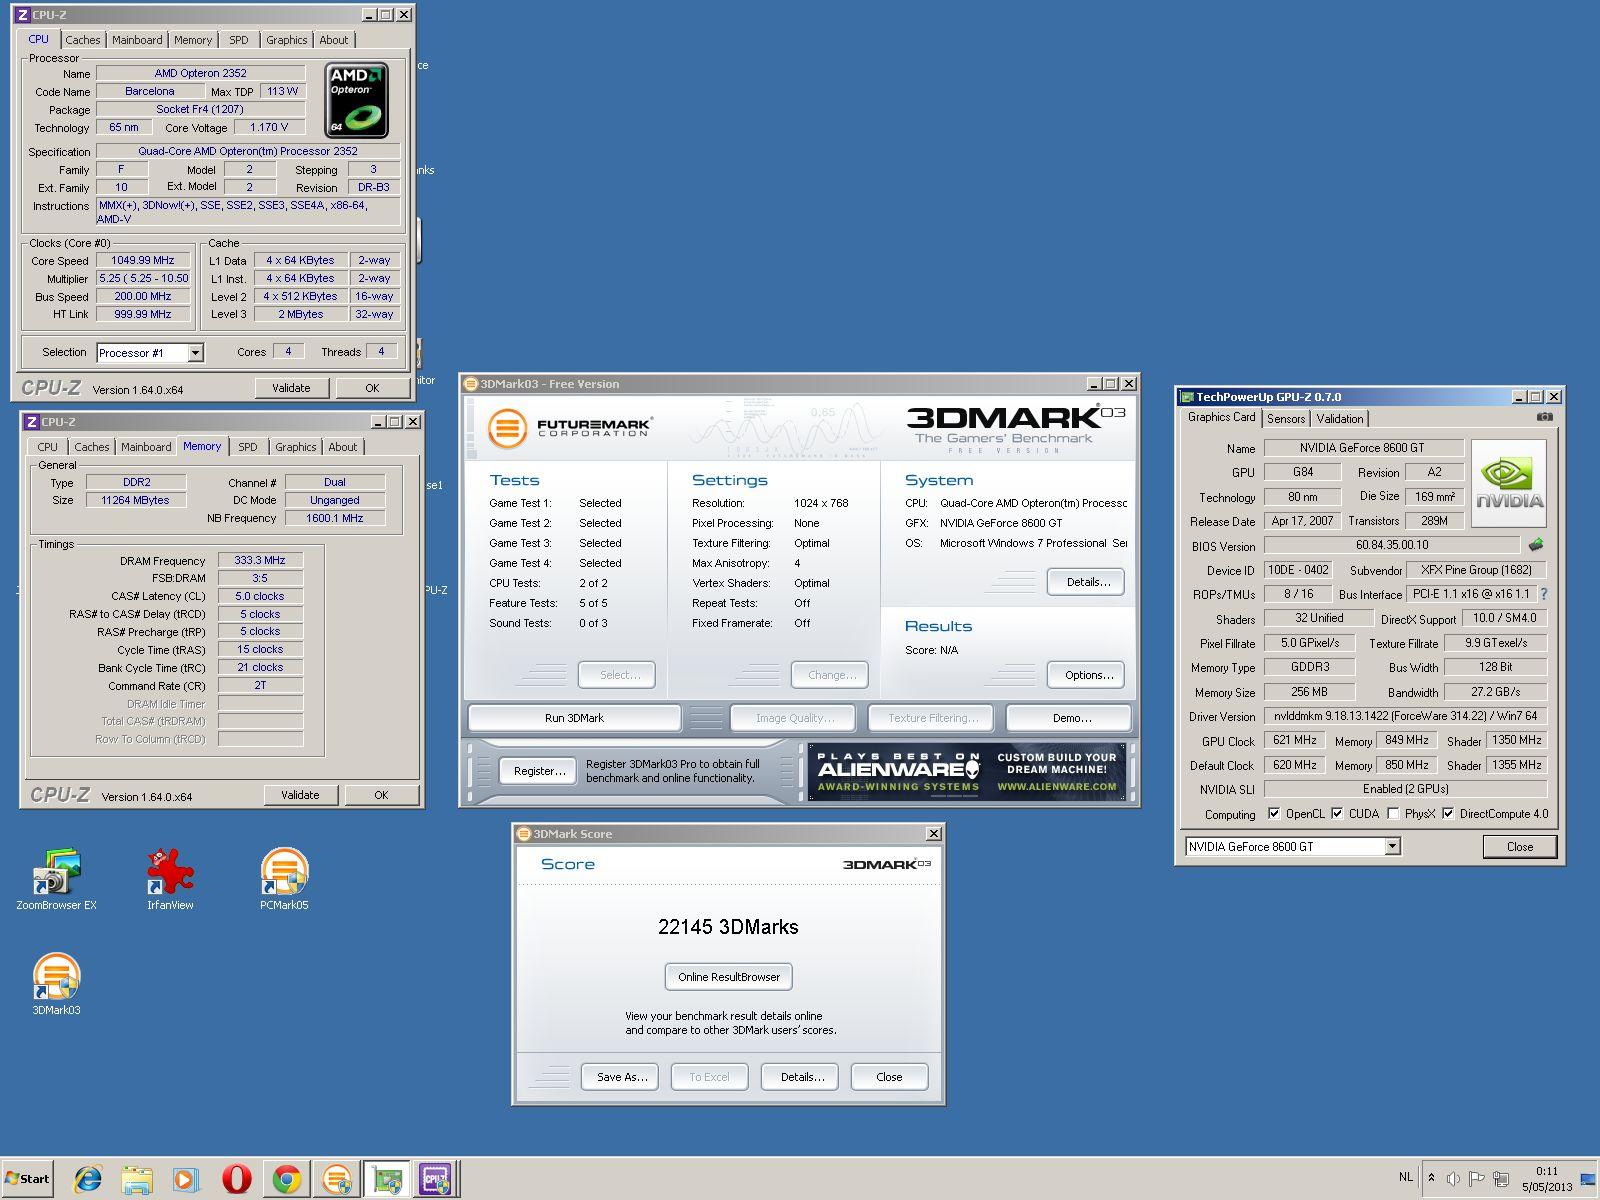Switch to SPD tab in top CPU-Z
The image size is (1600, 1200).
238,40
